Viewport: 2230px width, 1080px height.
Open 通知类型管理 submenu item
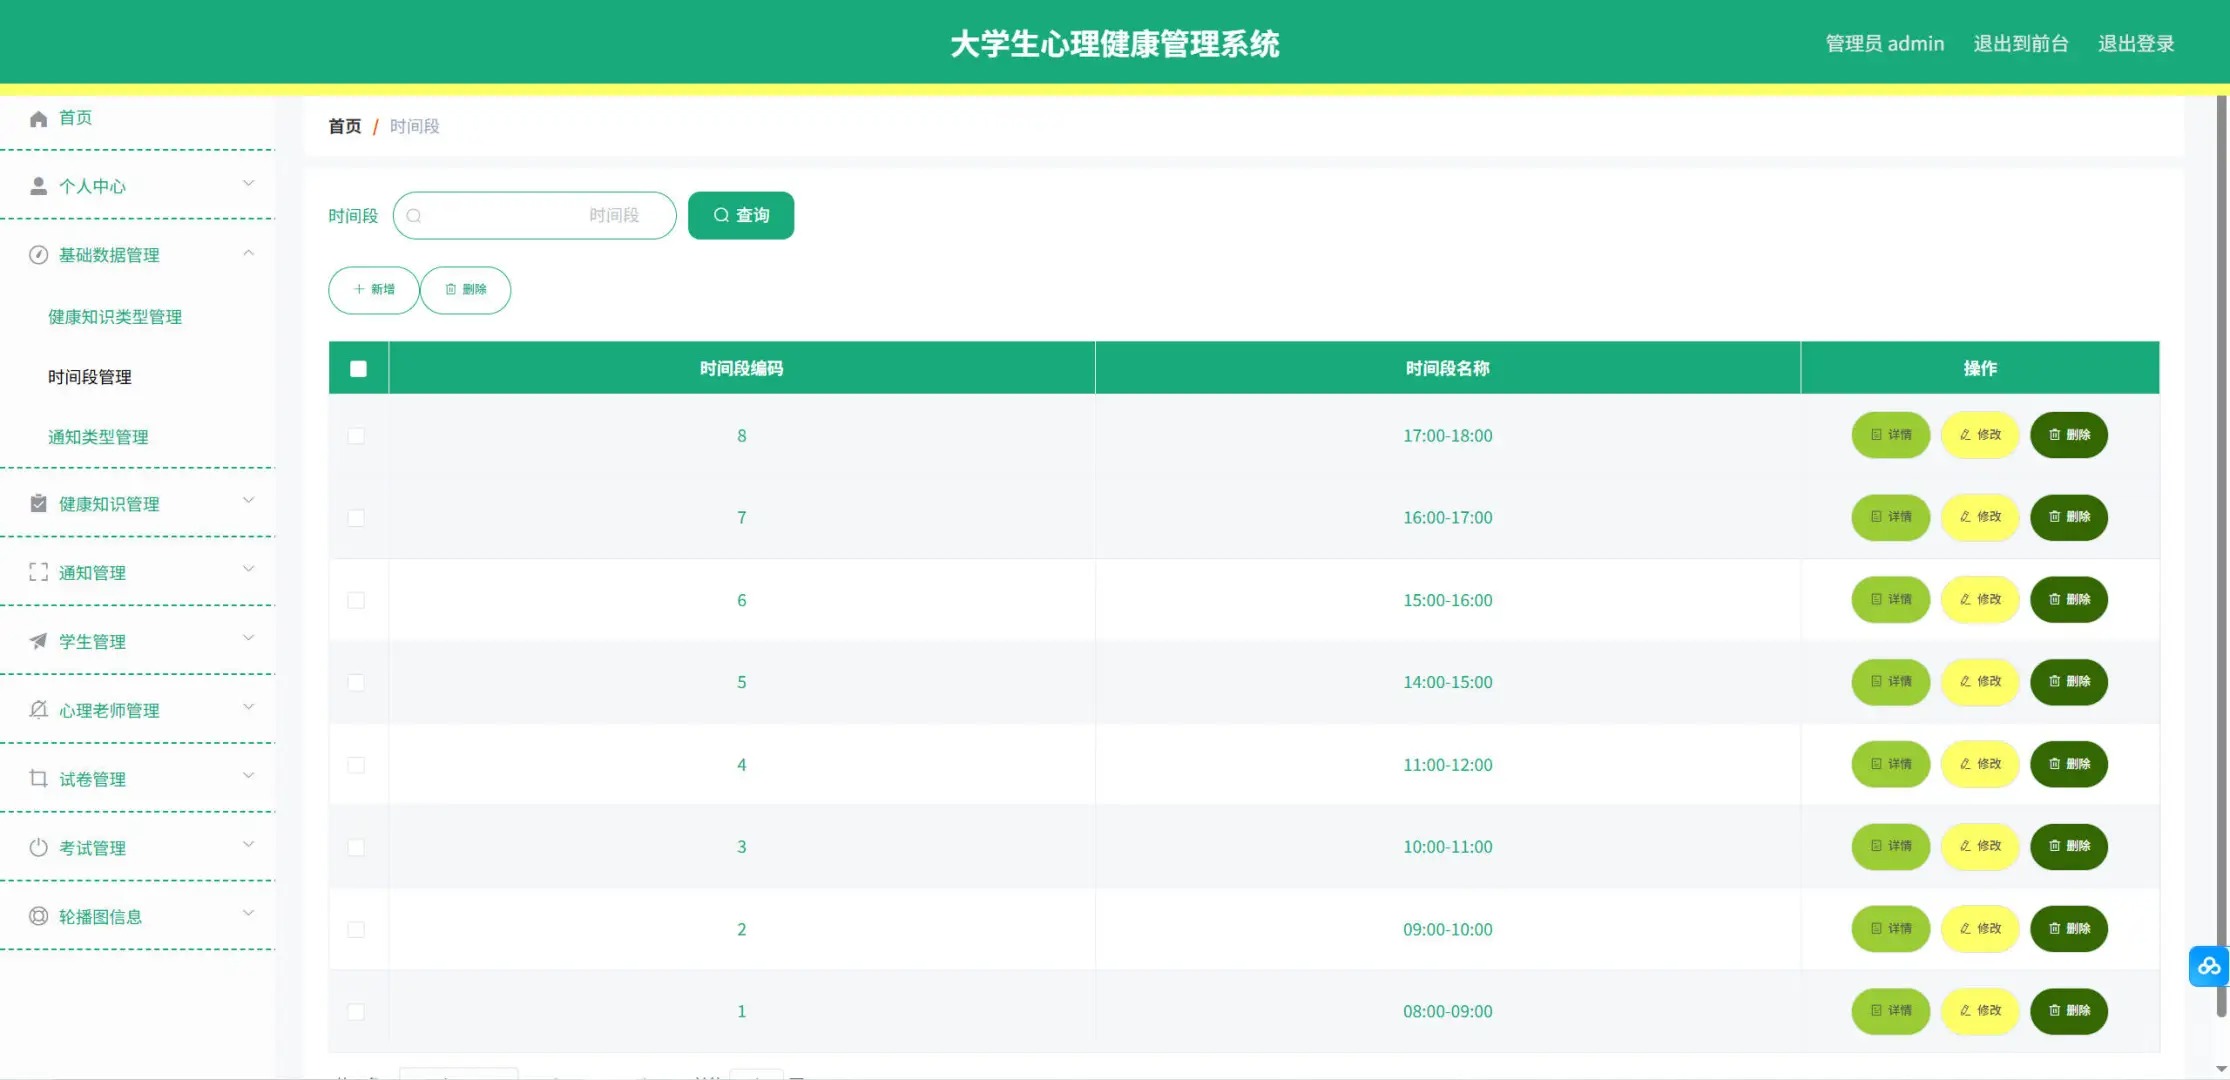tap(98, 437)
